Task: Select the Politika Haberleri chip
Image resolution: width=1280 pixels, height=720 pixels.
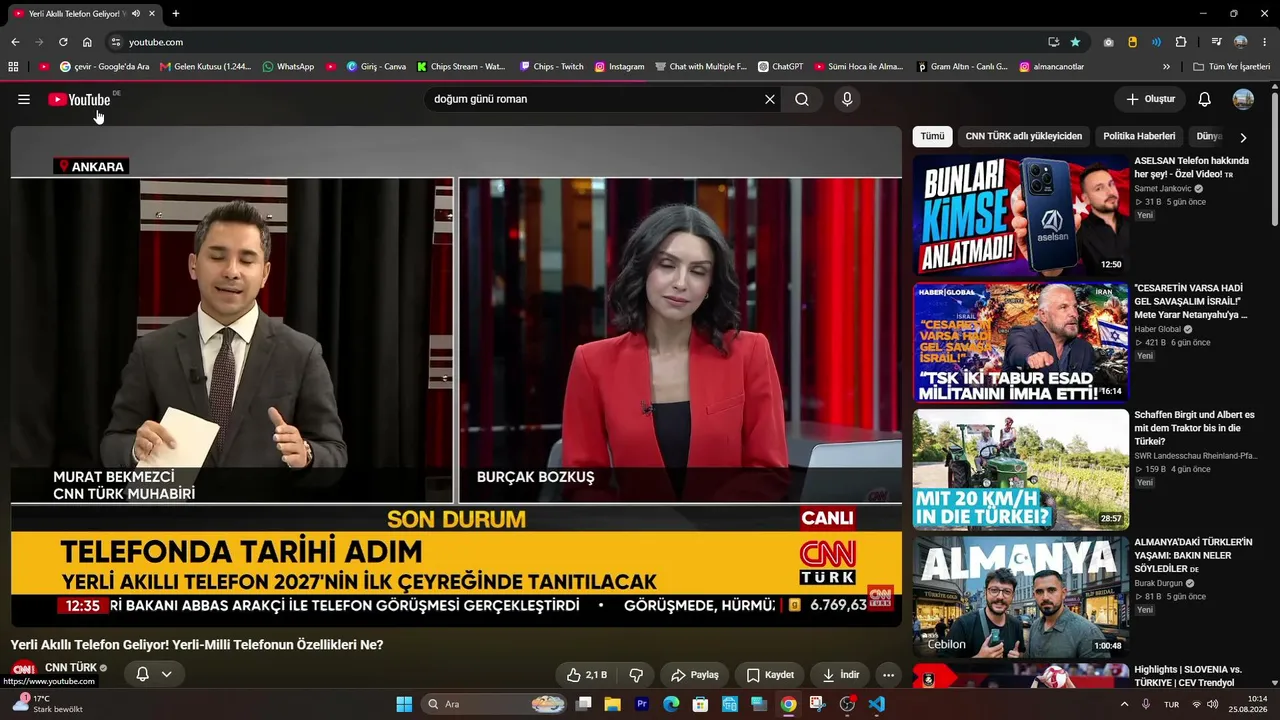Action: [1139, 136]
